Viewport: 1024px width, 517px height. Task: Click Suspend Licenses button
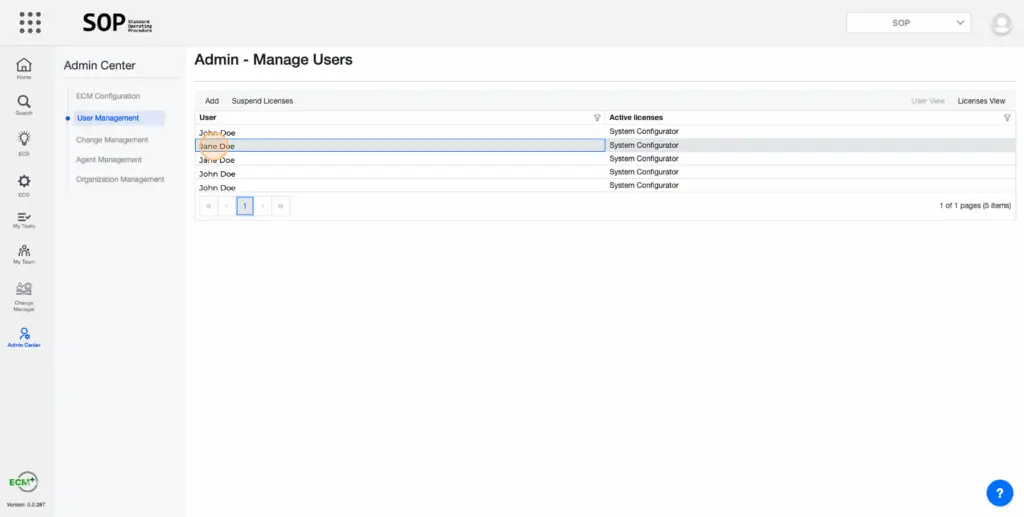tap(262, 101)
